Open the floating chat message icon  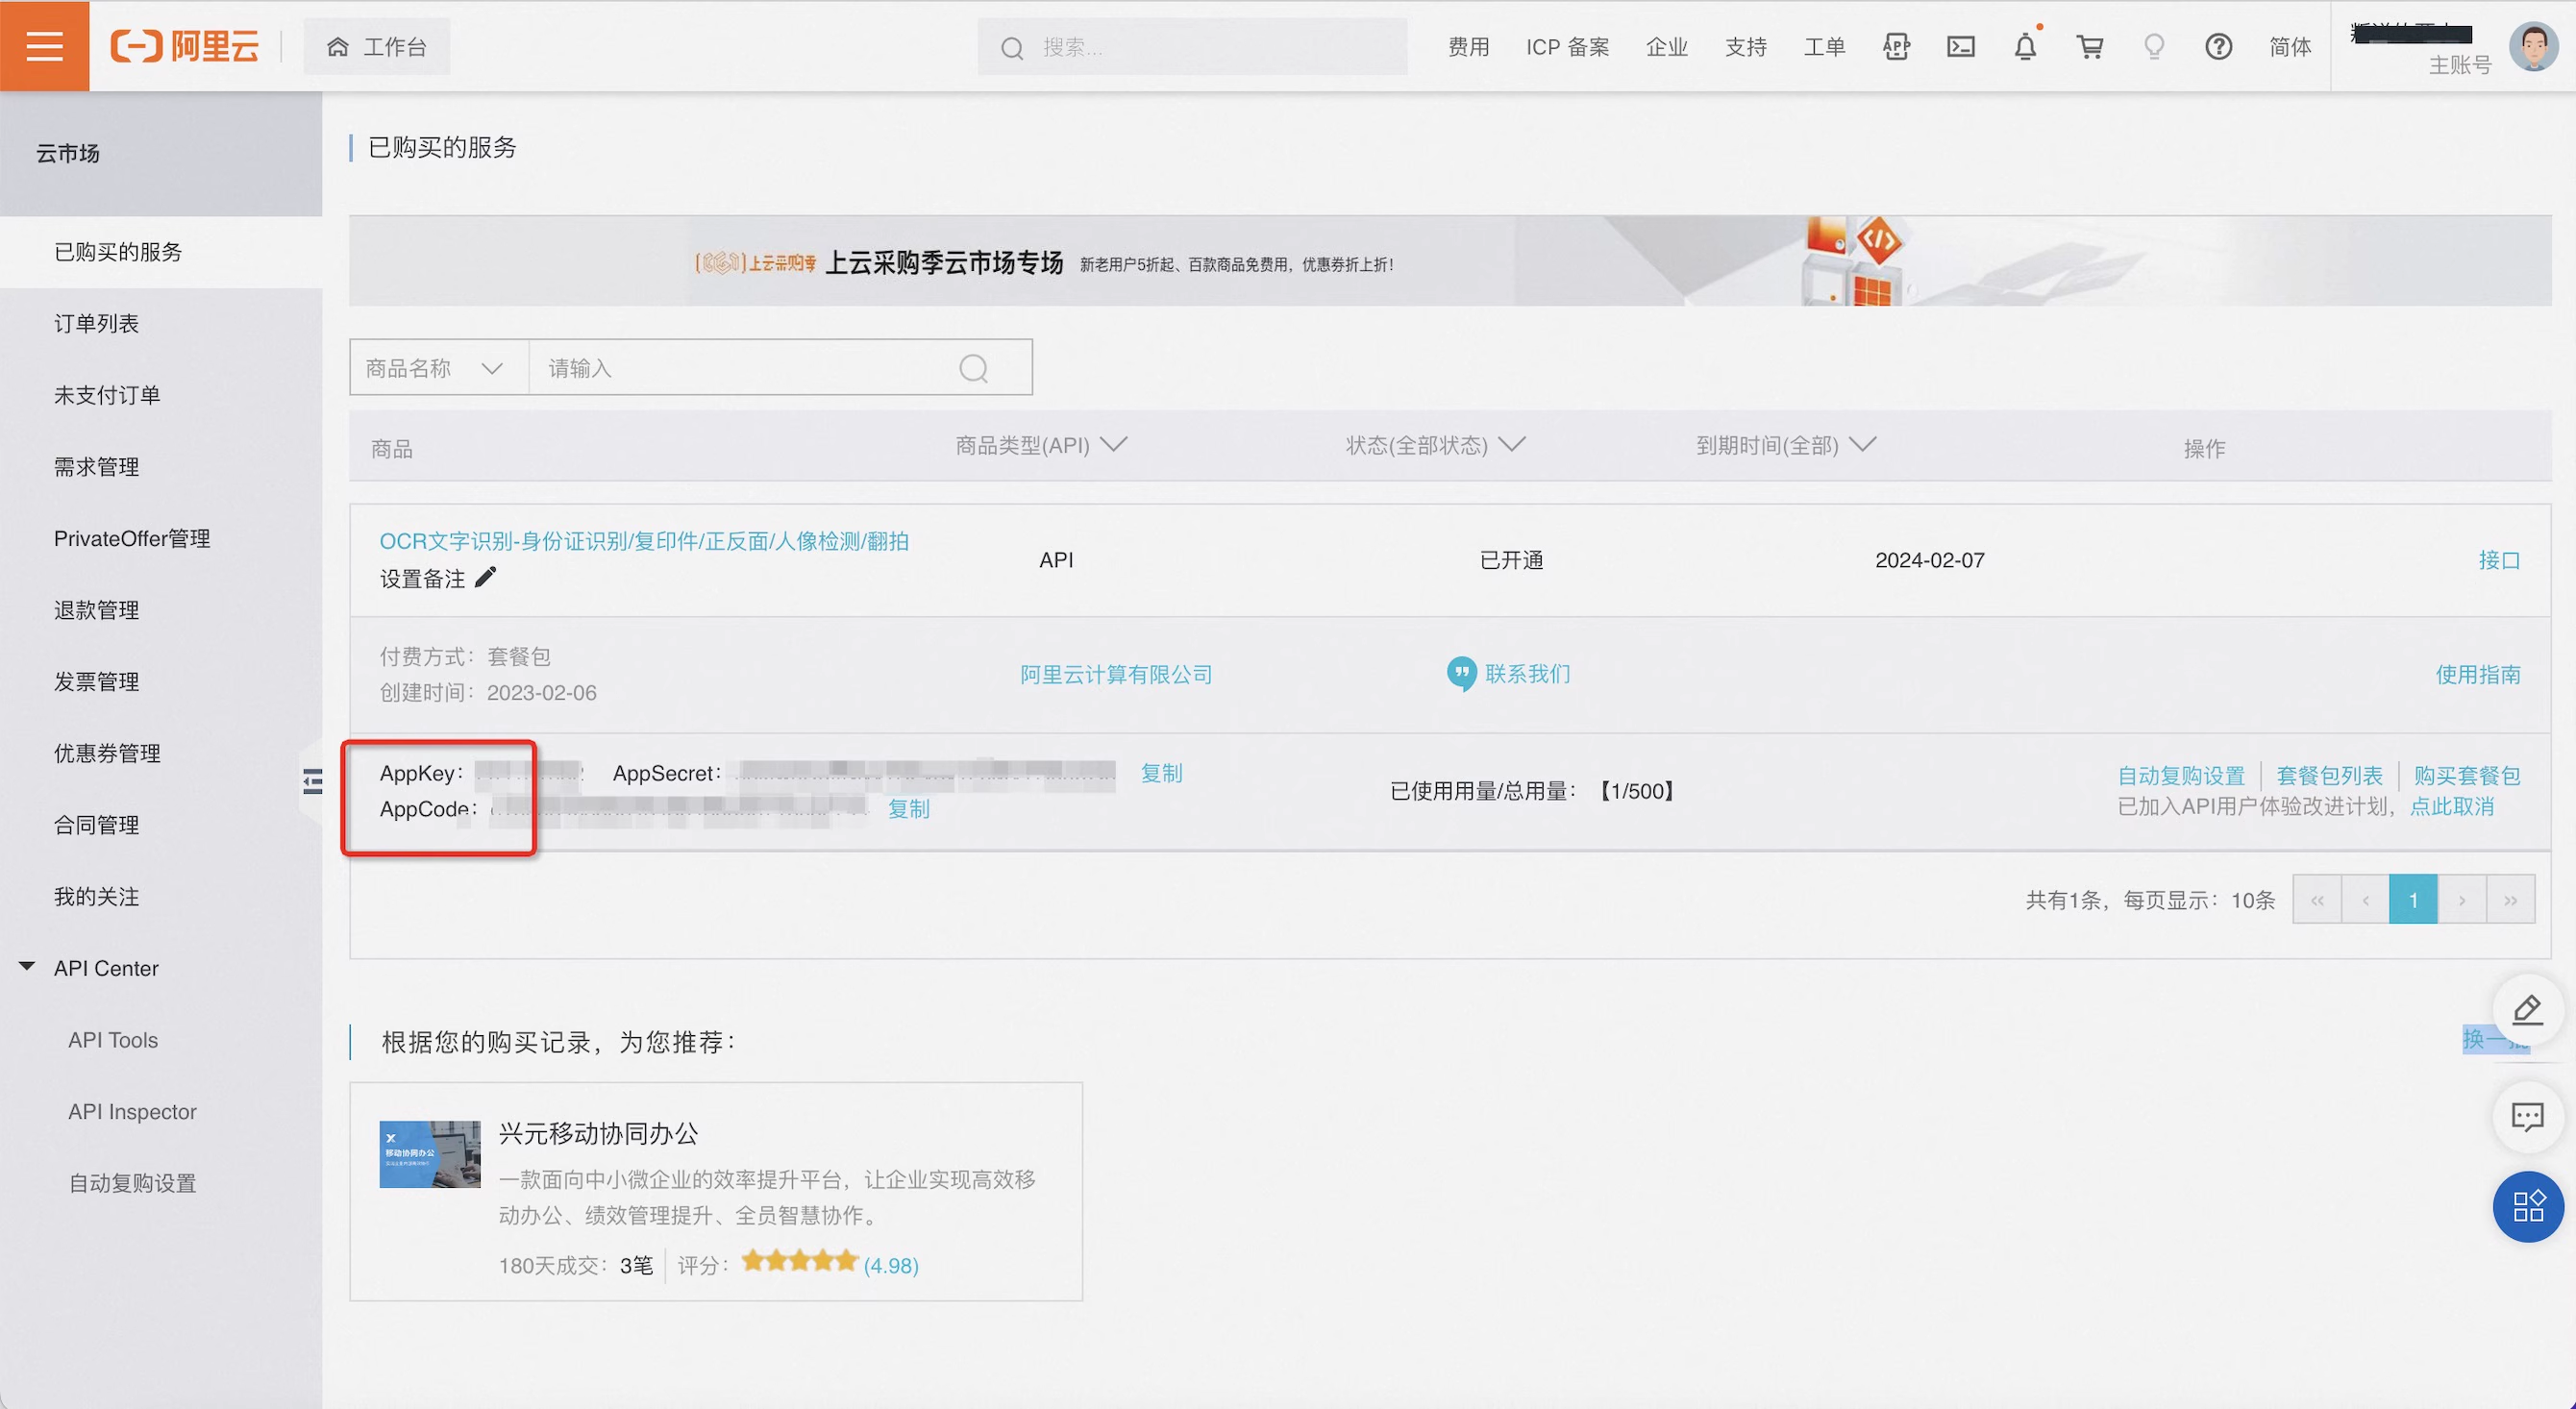click(x=2527, y=1116)
